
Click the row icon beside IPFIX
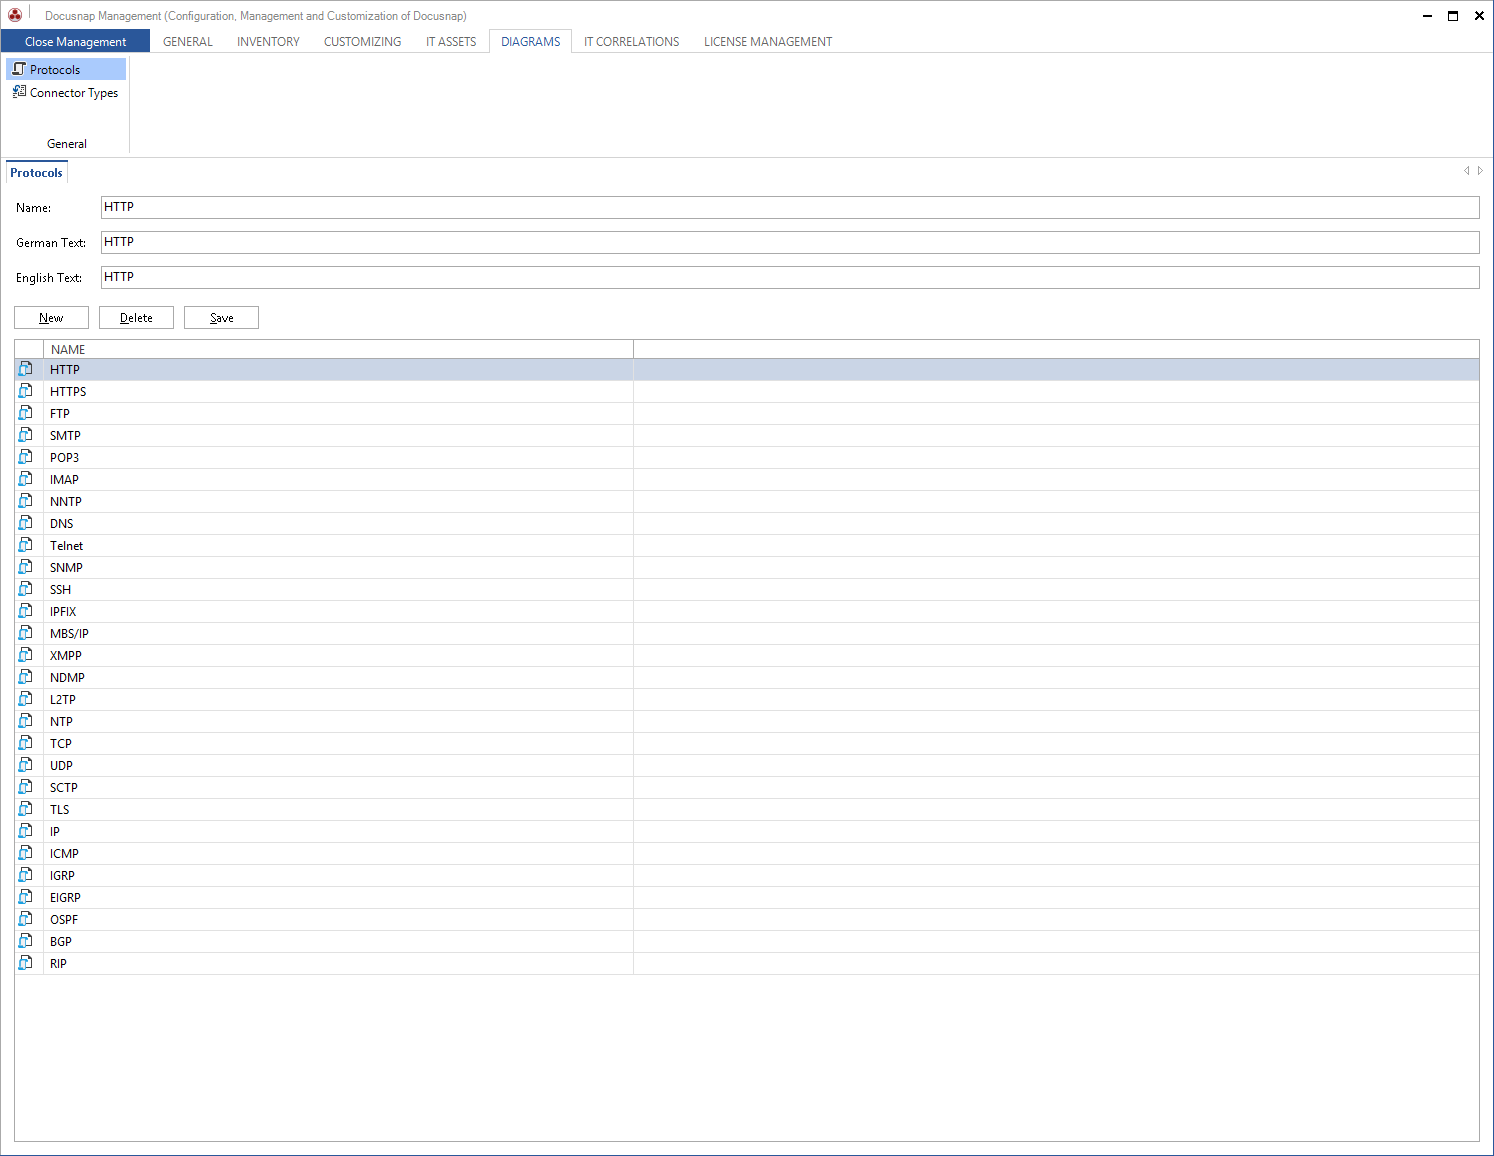tap(26, 611)
